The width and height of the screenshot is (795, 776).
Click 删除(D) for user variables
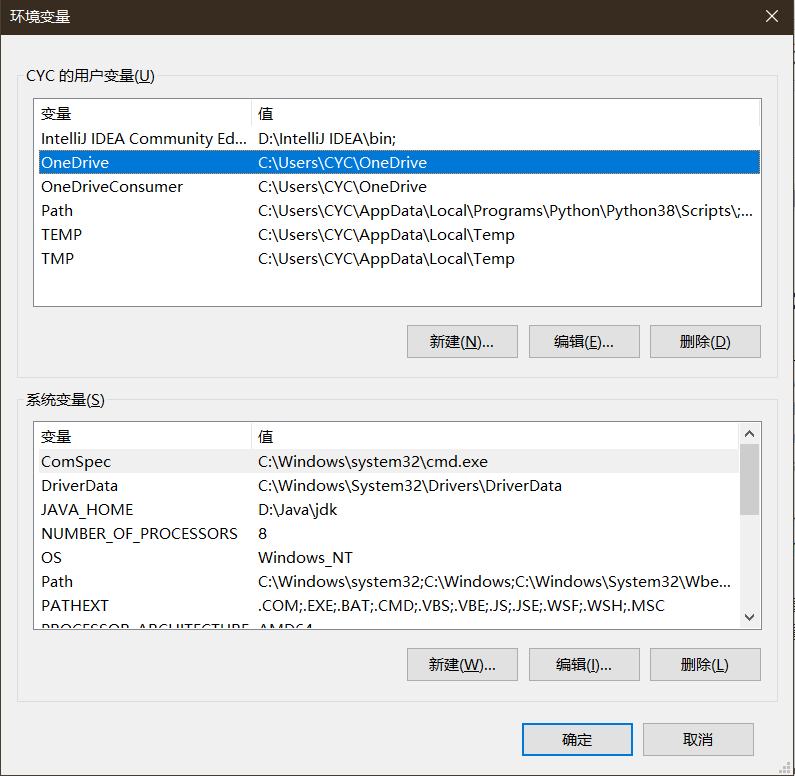coord(705,342)
